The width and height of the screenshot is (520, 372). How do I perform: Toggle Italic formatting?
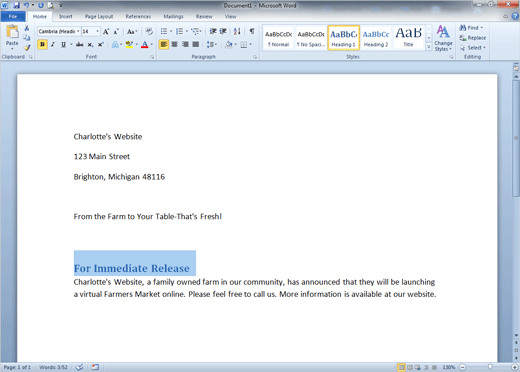pos(53,44)
